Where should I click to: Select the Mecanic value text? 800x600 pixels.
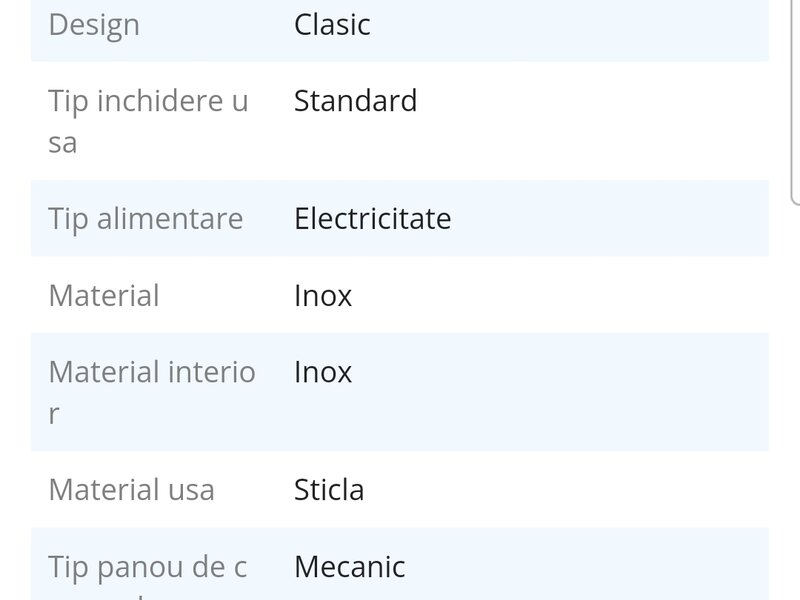click(x=349, y=567)
